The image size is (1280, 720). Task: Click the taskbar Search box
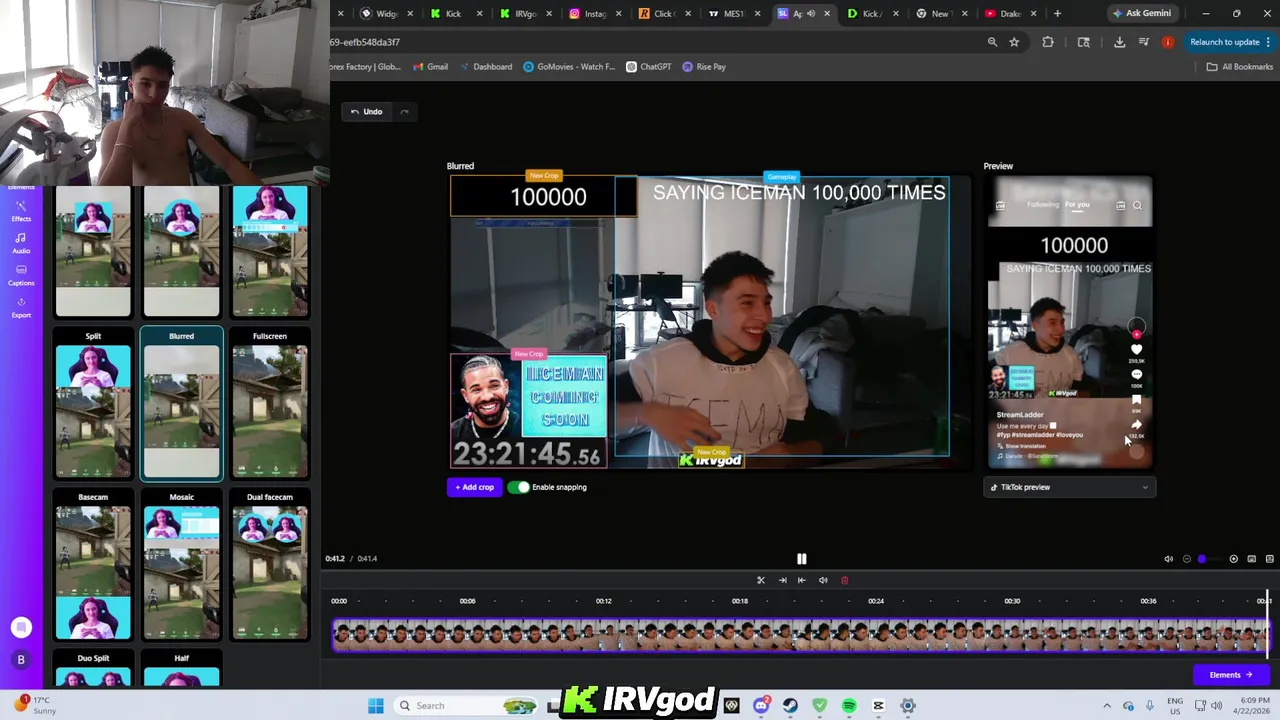pyautogui.click(x=464, y=706)
